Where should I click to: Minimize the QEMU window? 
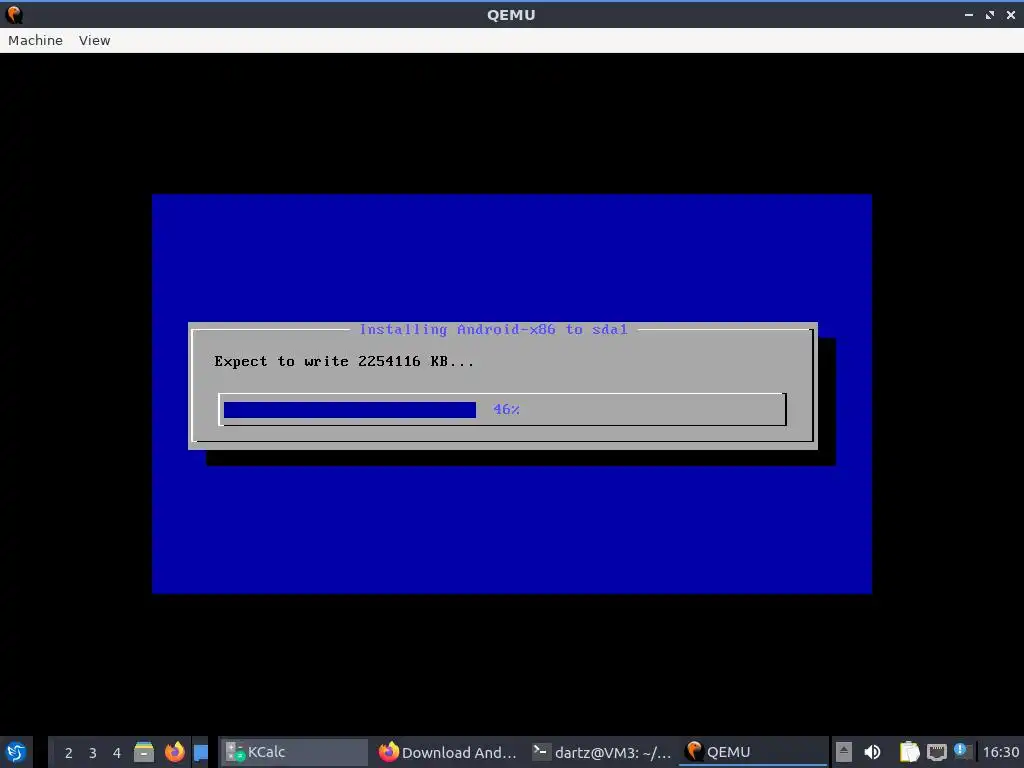(x=969, y=14)
